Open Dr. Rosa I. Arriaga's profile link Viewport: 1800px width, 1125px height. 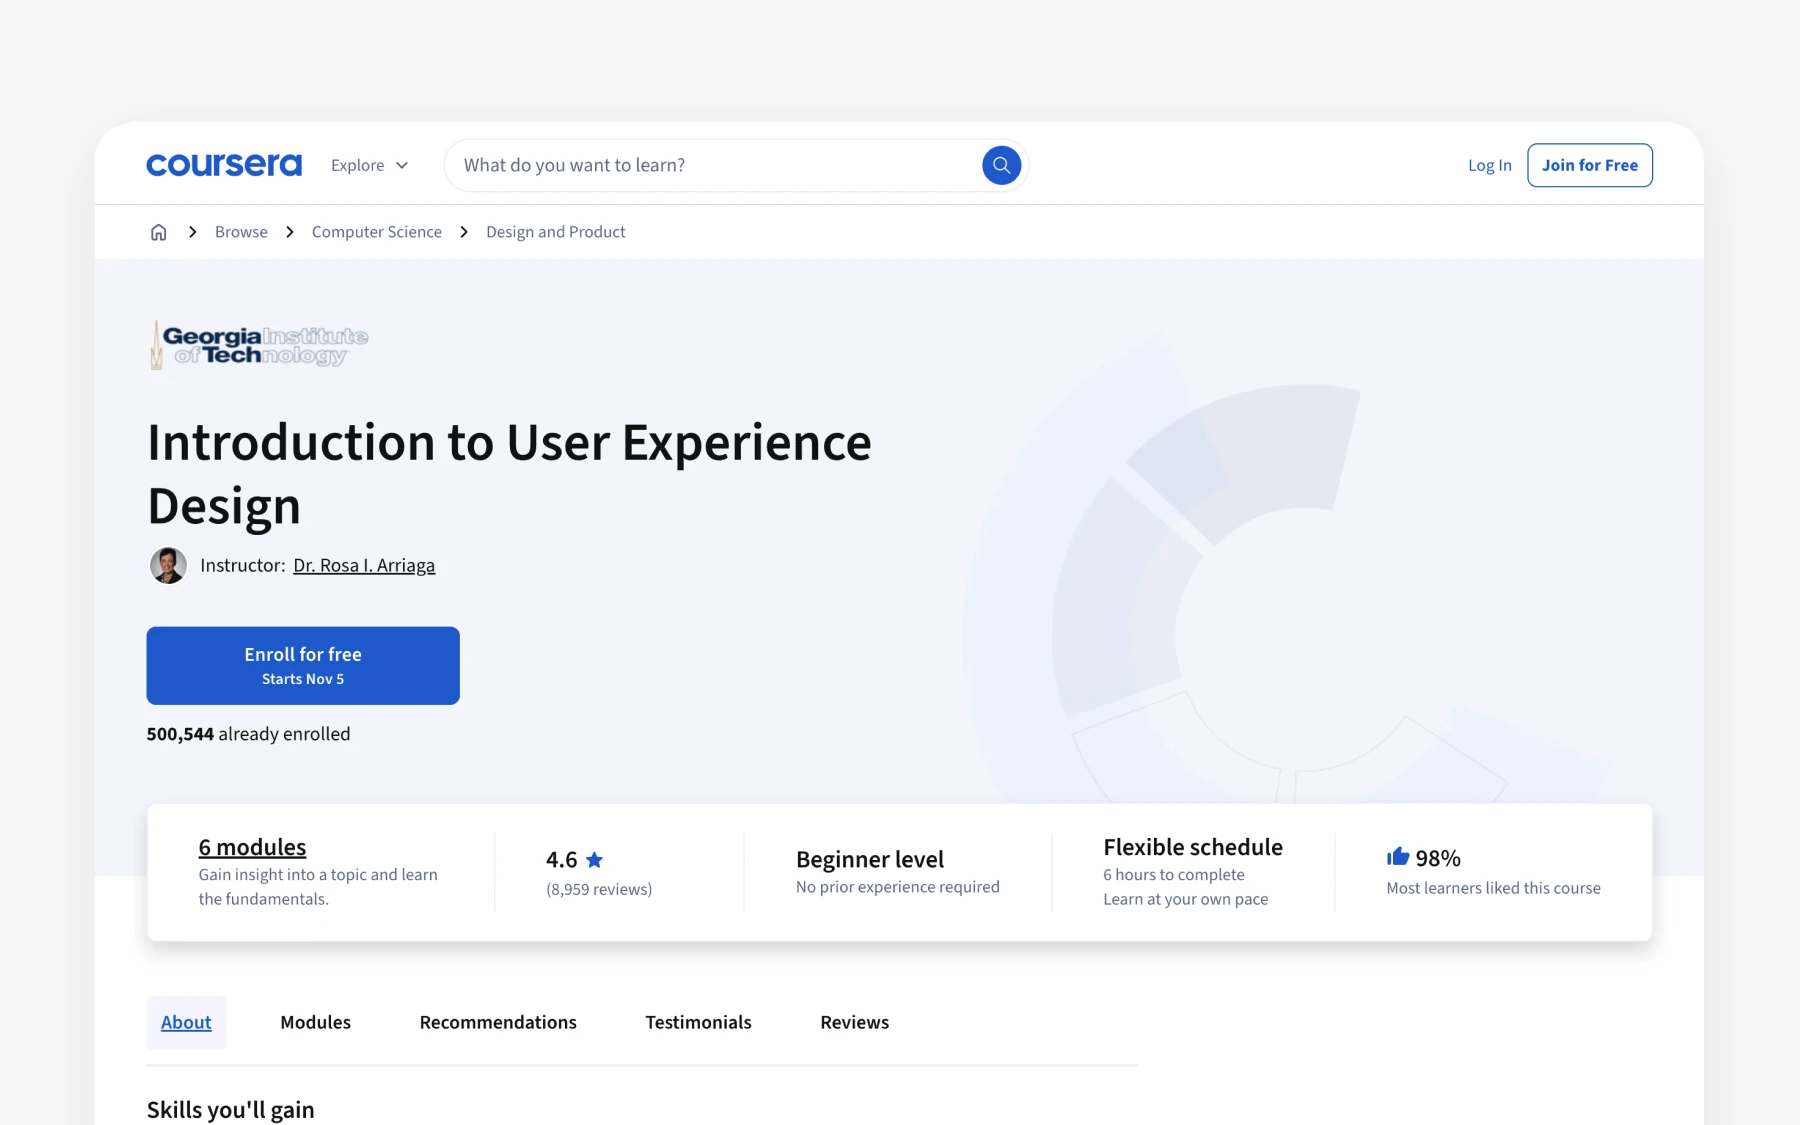(x=364, y=565)
